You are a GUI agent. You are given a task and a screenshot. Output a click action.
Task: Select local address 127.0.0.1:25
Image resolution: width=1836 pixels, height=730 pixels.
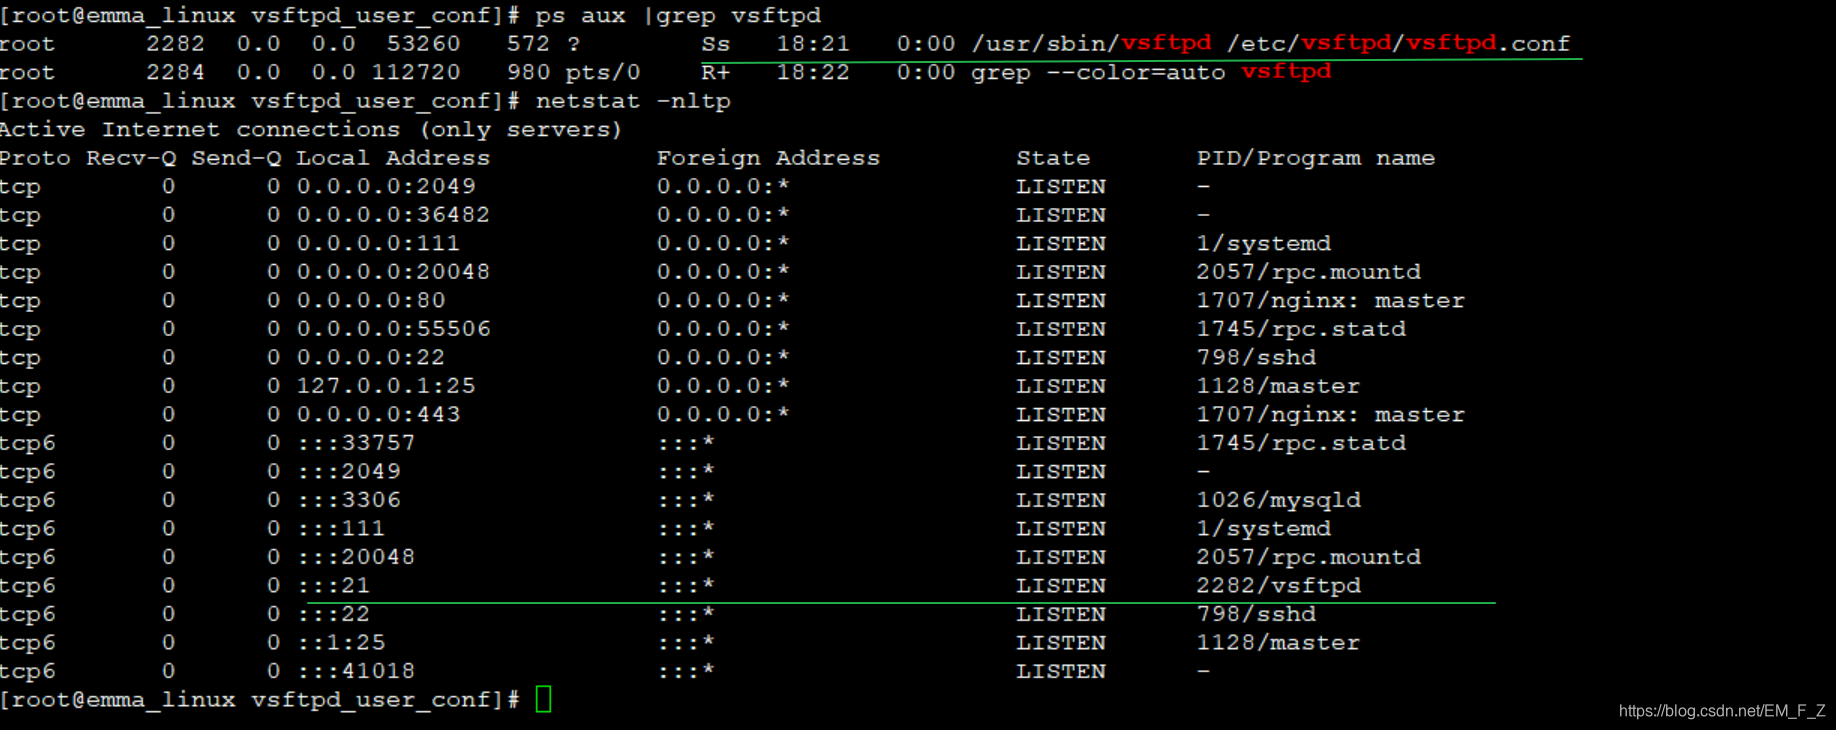coord(386,386)
